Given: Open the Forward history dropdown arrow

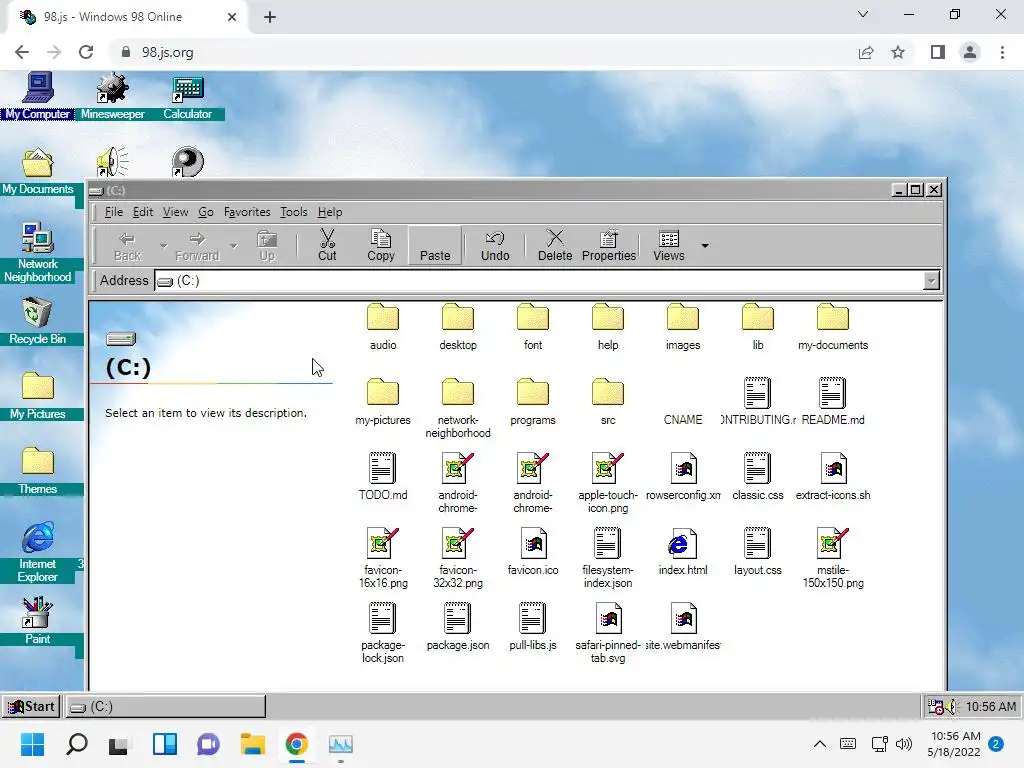Looking at the screenshot, I should pos(233,246).
